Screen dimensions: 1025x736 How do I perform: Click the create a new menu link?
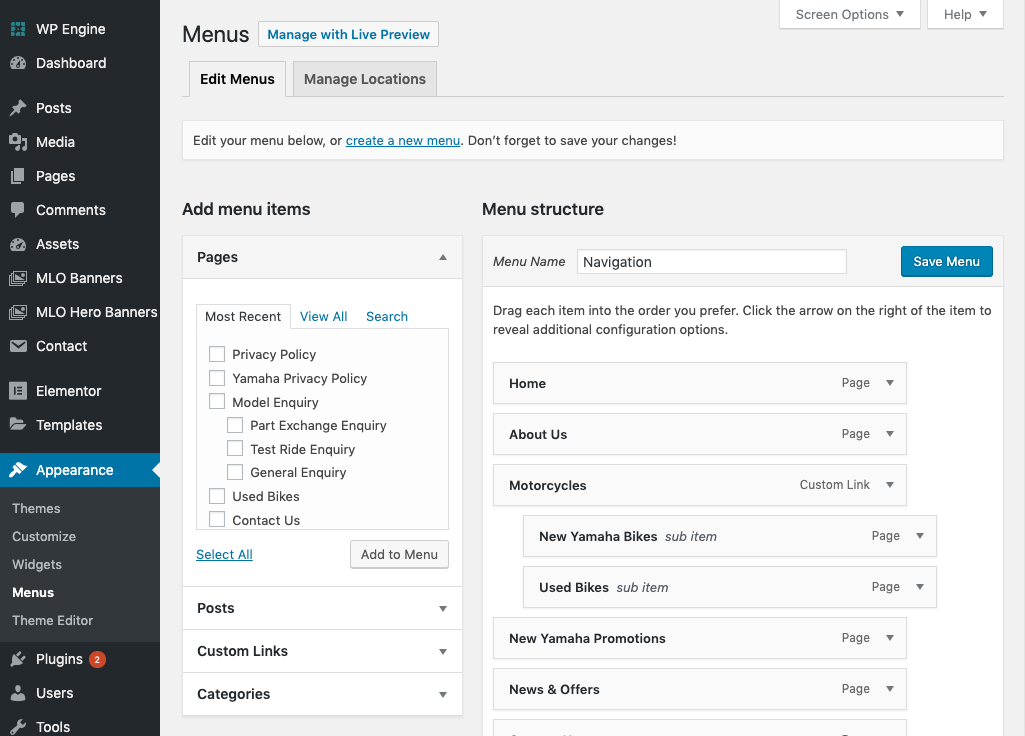[403, 141]
